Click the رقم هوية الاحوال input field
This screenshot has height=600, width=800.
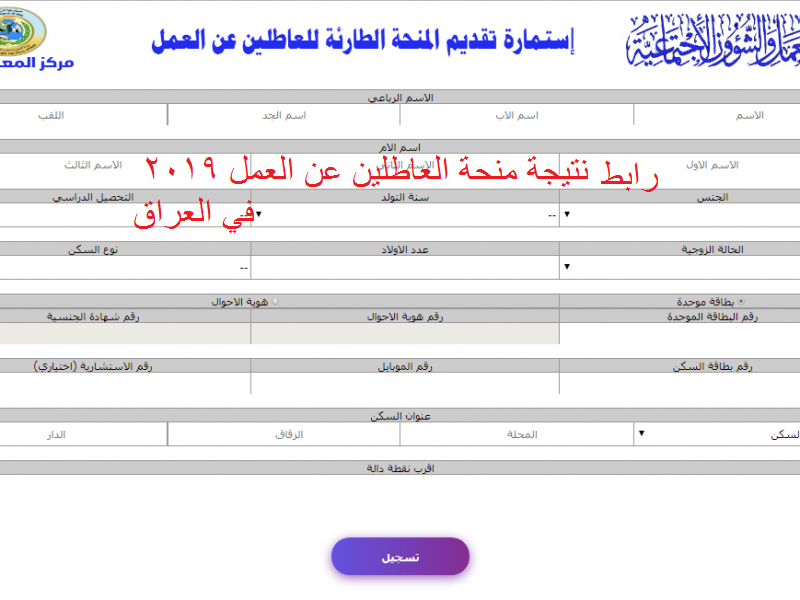tap(405, 334)
